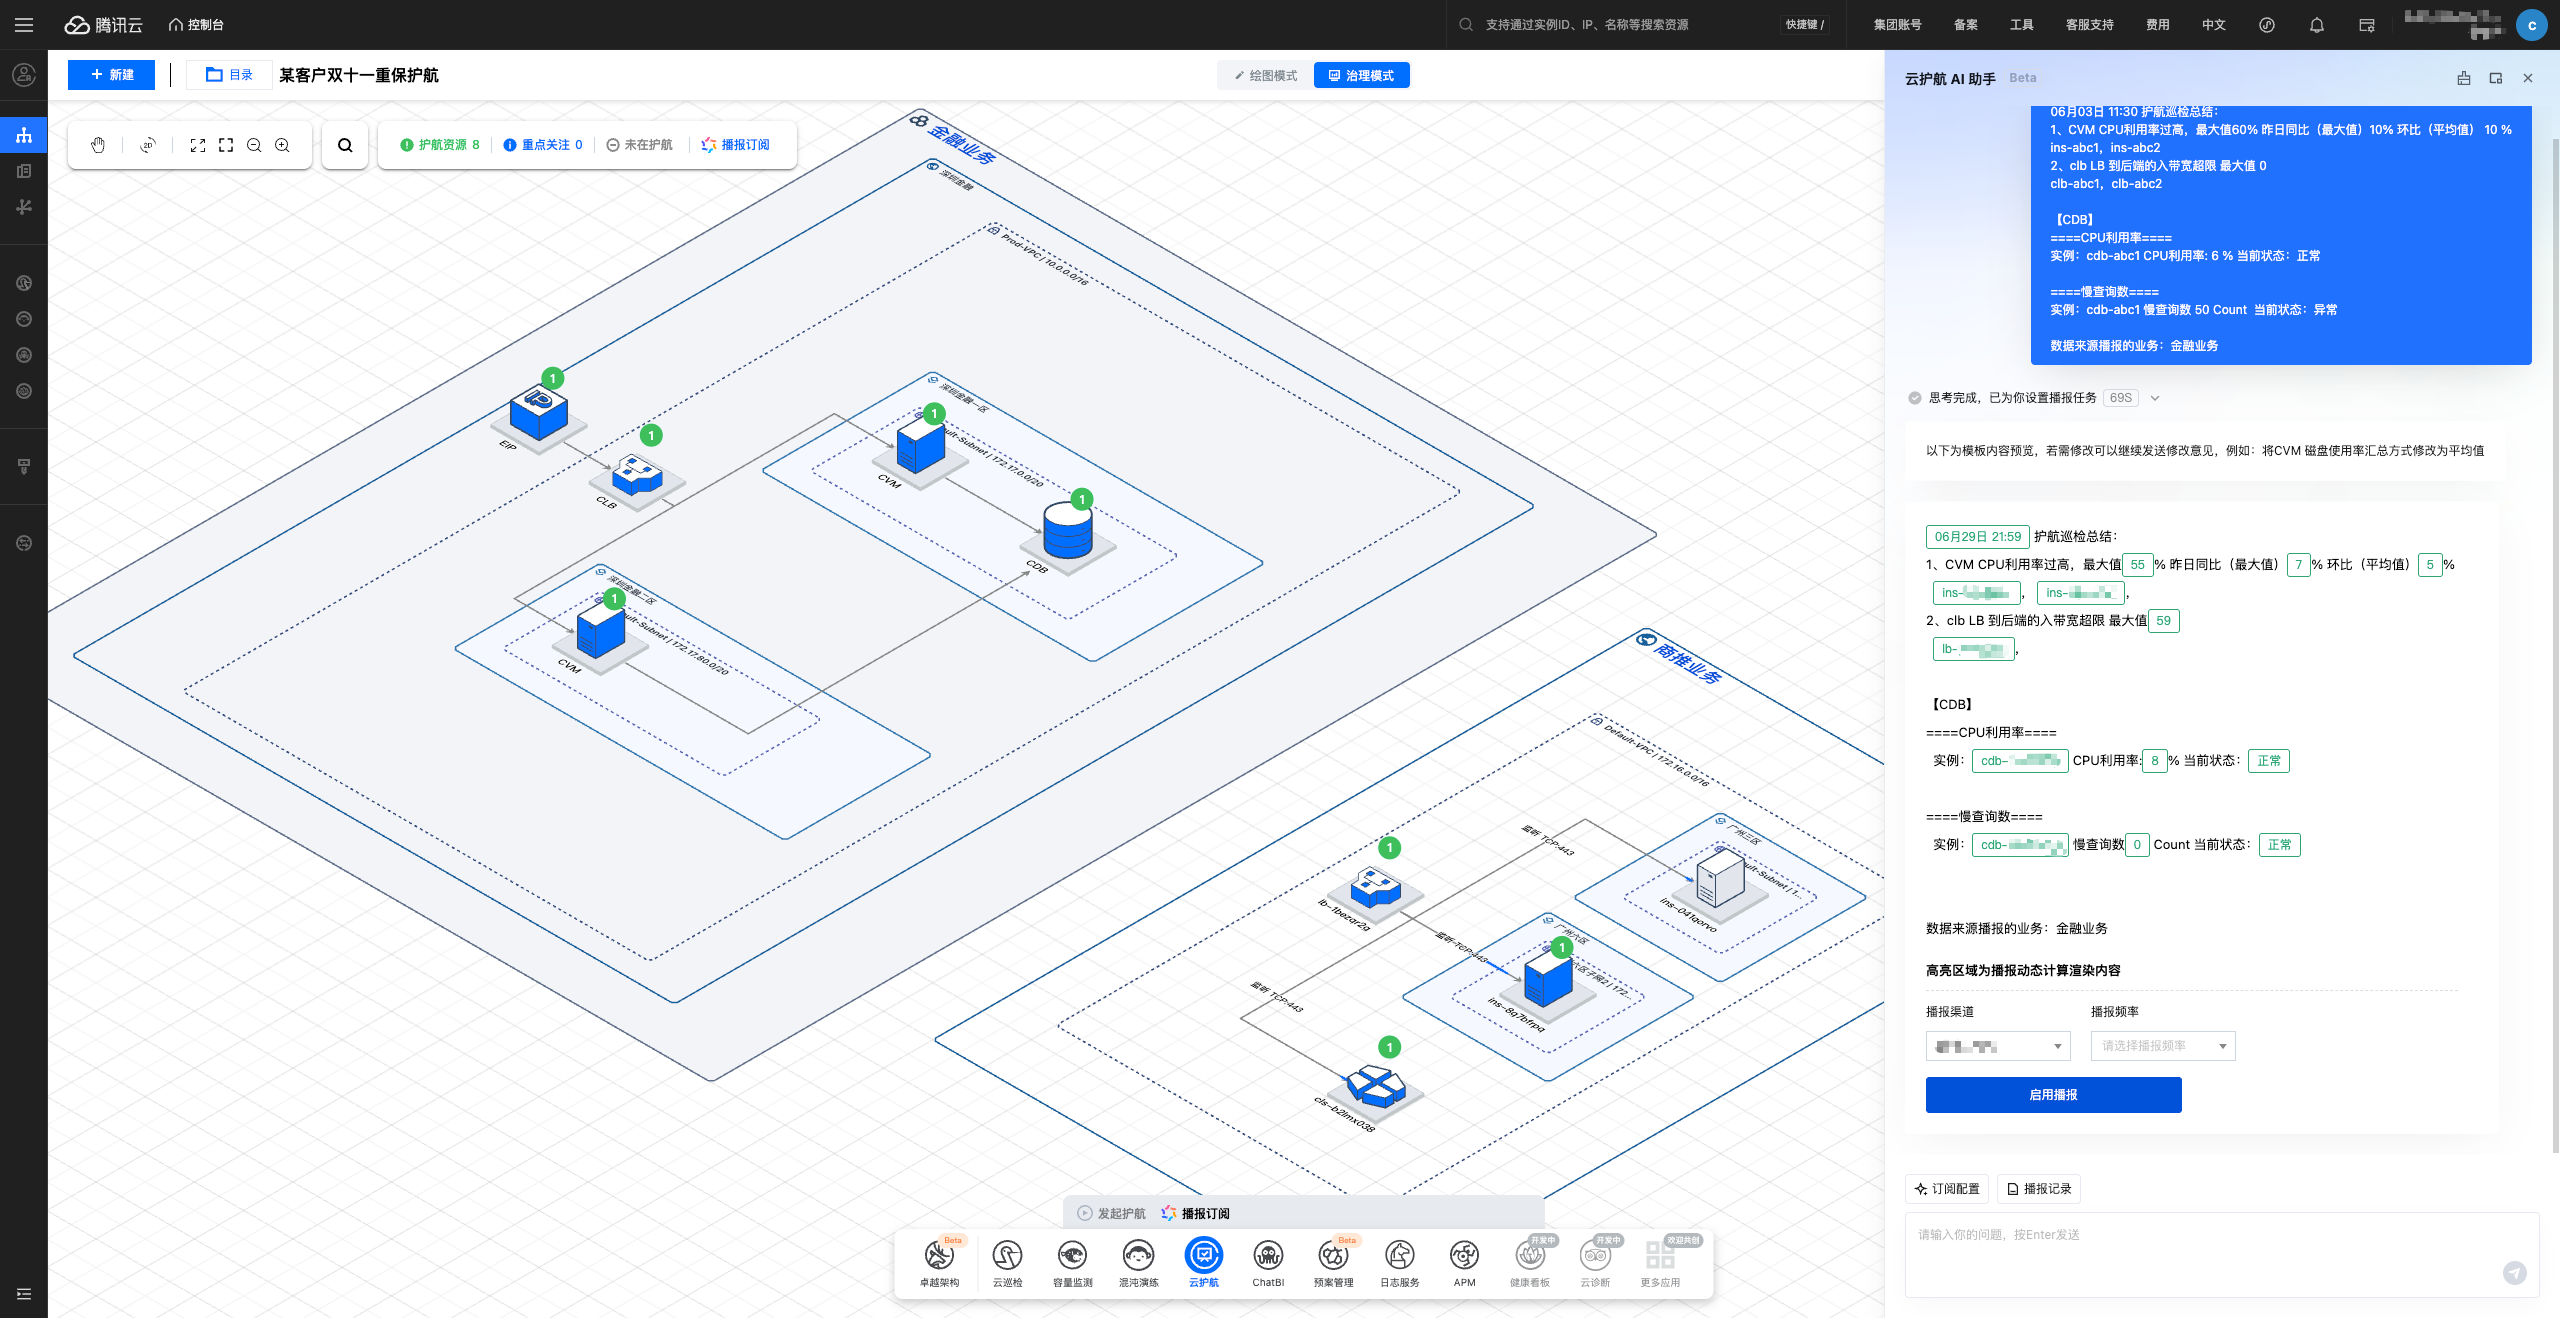Open the 费用 top menu
Screen dimensions: 2560x1318
tap(2157, 25)
